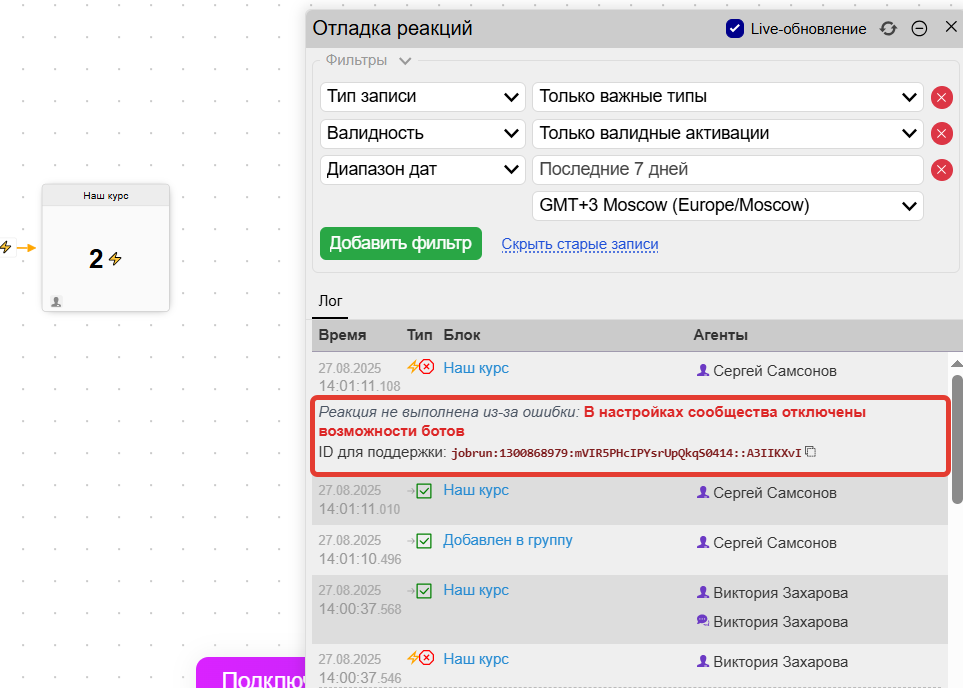Open Наш курс link at 14:00:37.568
The width and height of the screenshot is (963, 688).
[x=476, y=590]
